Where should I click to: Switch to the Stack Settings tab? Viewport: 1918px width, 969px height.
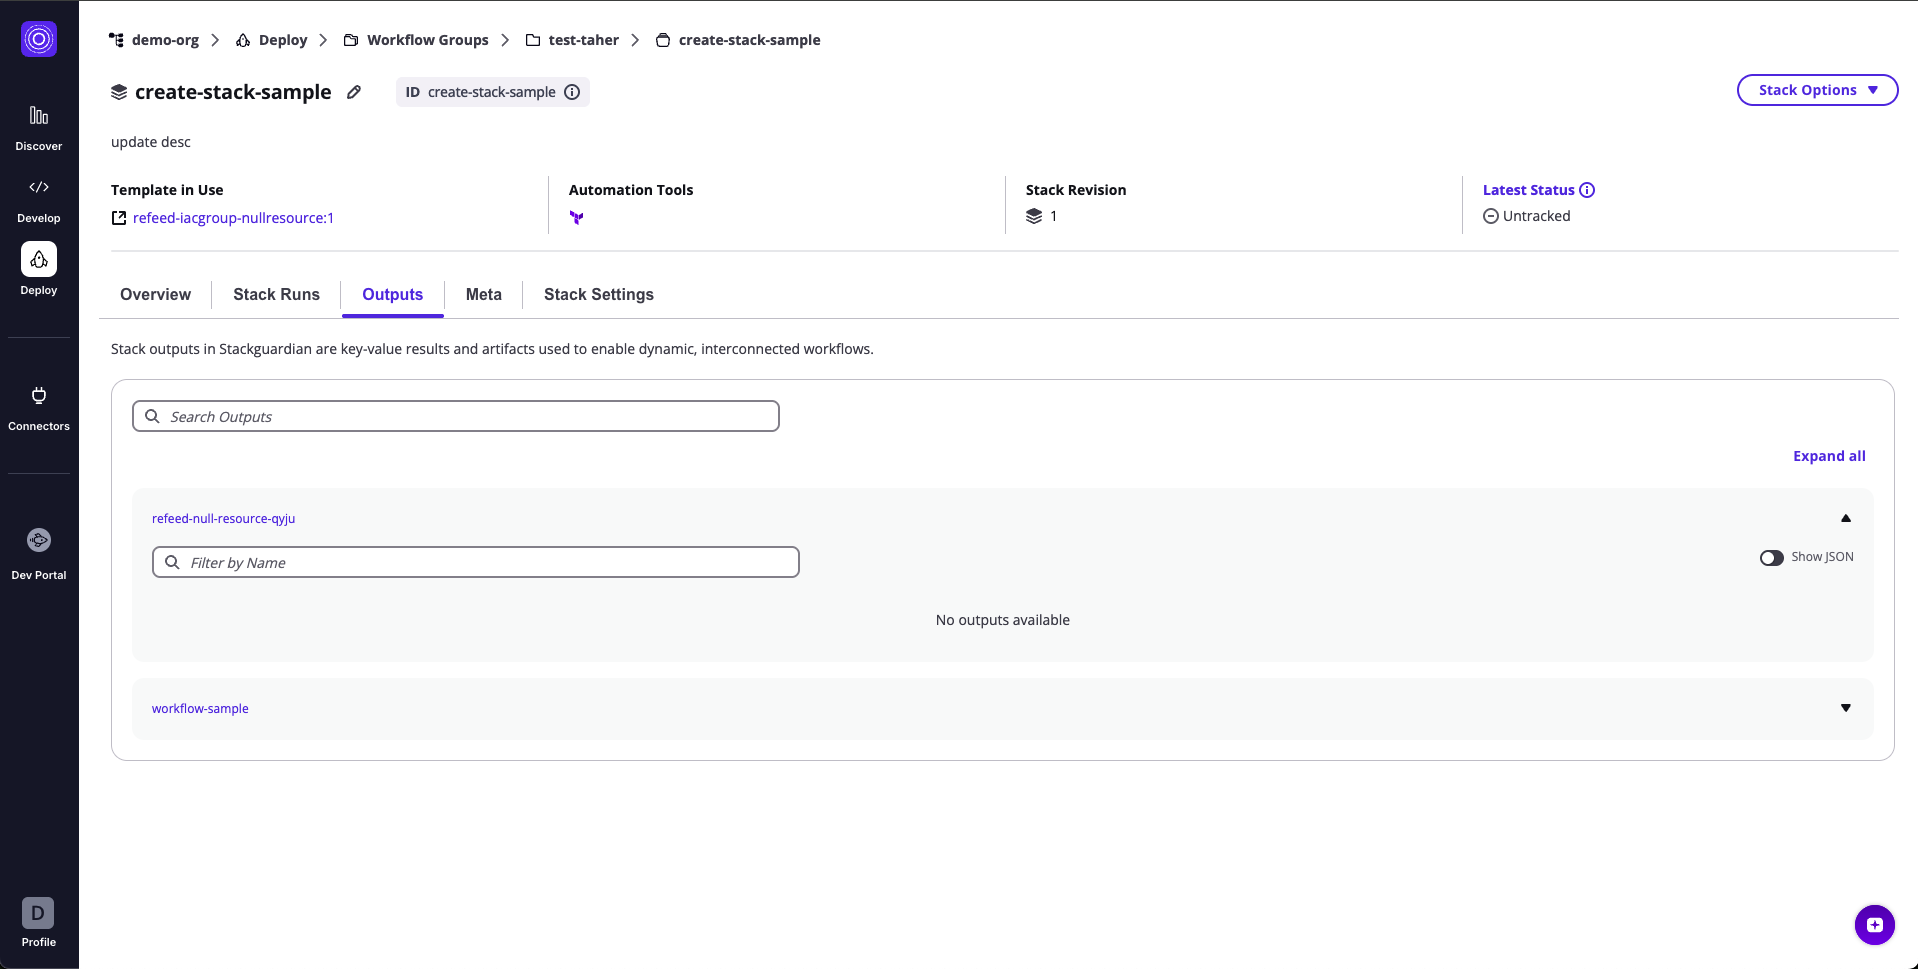(x=598, y=294)
